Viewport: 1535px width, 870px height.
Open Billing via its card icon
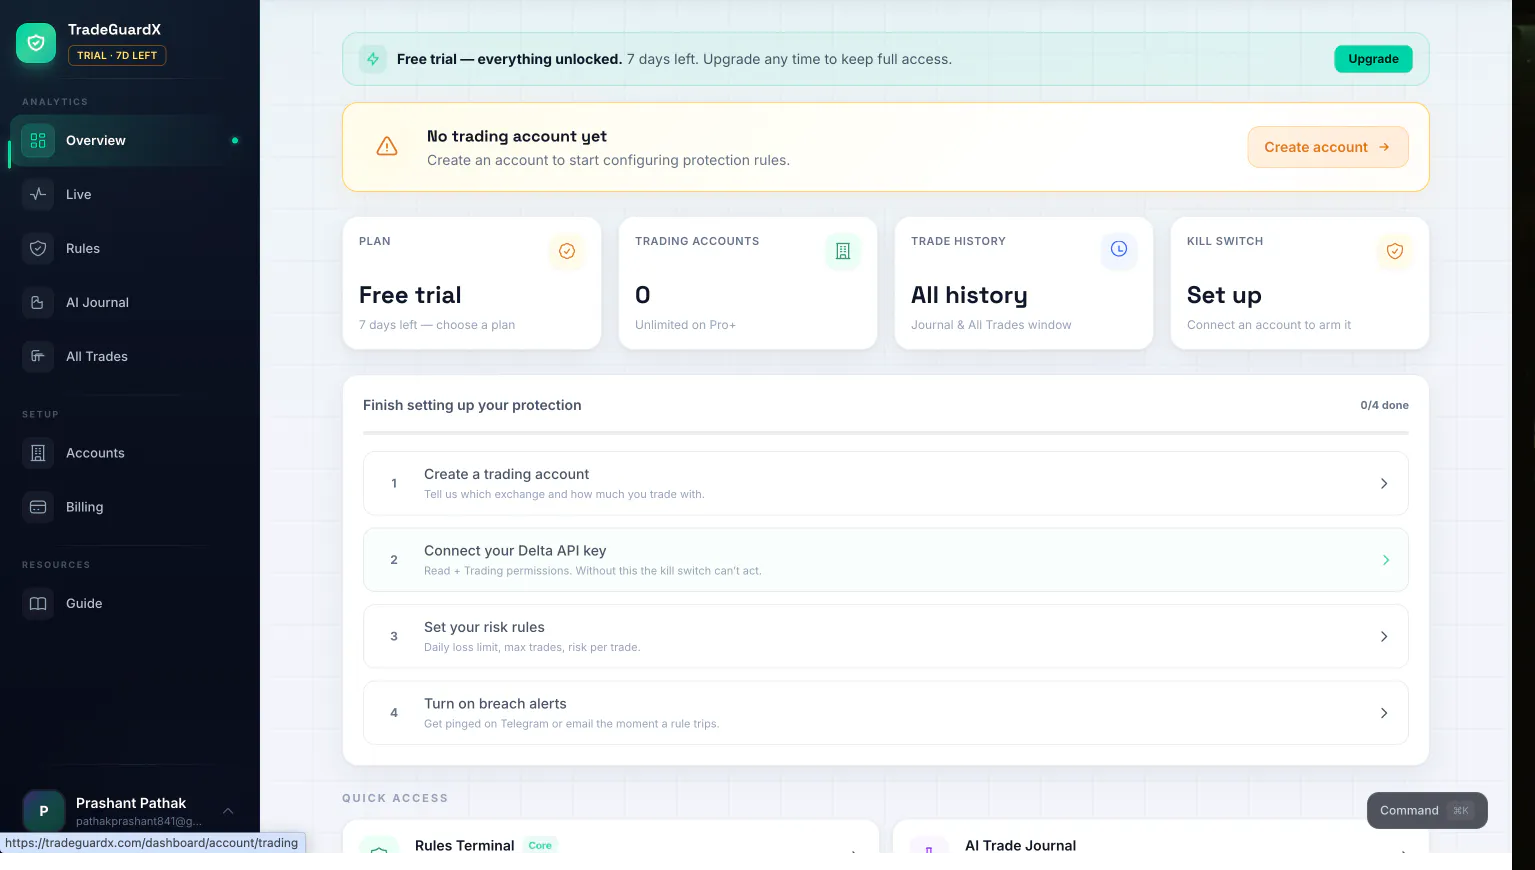pos(38,507)
